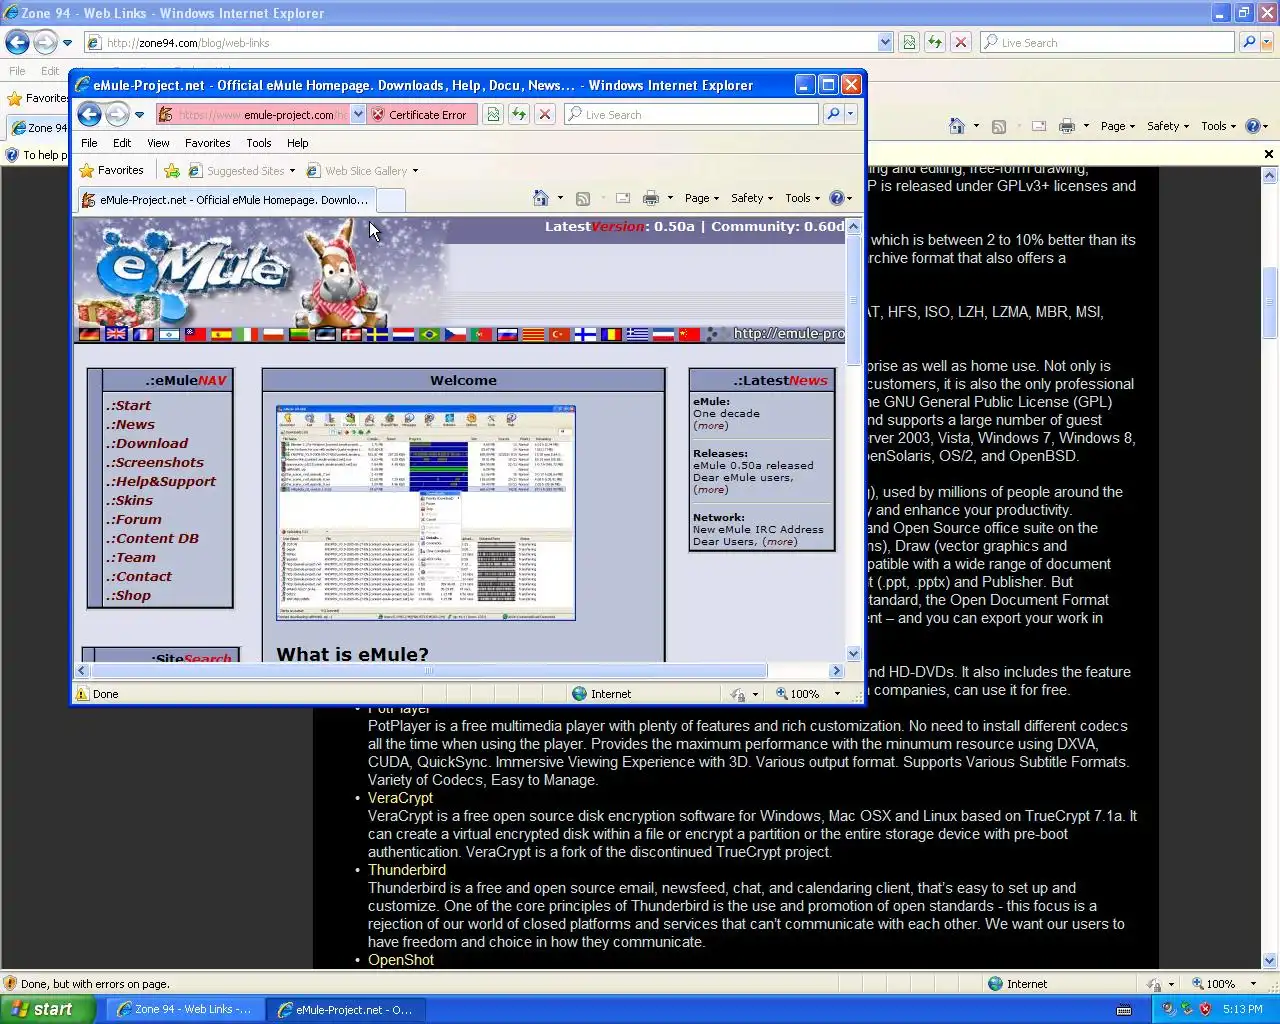Screen dimensions: 1280x1024
Task: Open Suggested Sites in favorites bar
Action: pyautogui.click(x=242, y=171)
